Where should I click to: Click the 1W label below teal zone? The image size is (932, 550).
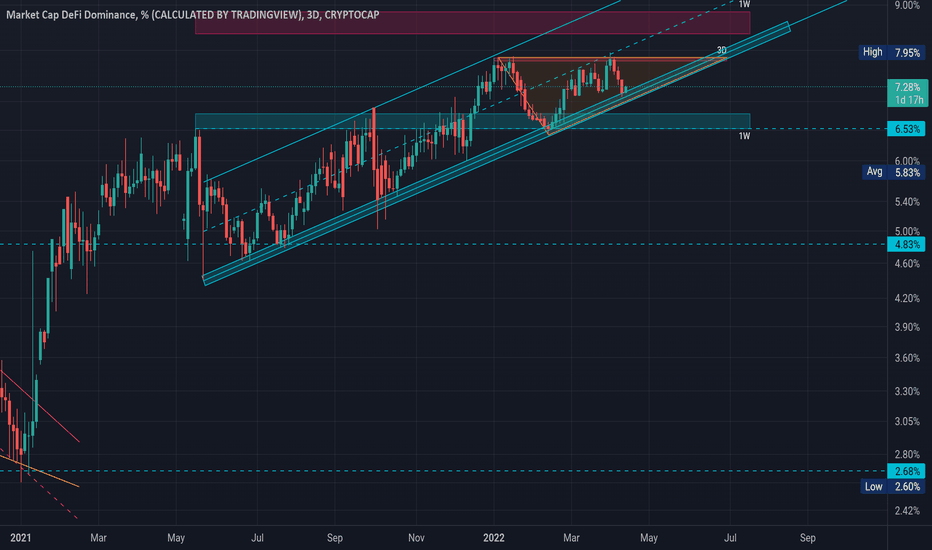[744, 136]
